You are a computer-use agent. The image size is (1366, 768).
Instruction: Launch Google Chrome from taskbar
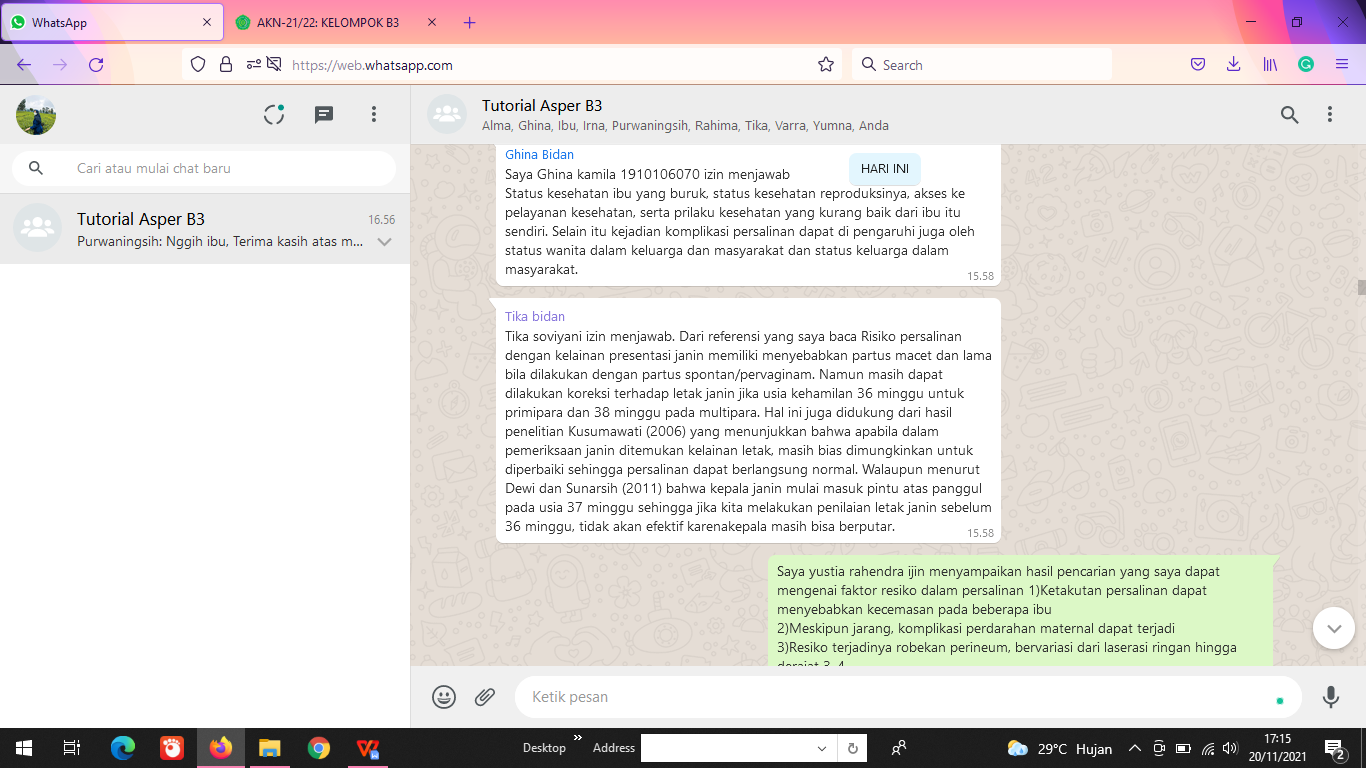click(319, 748)
